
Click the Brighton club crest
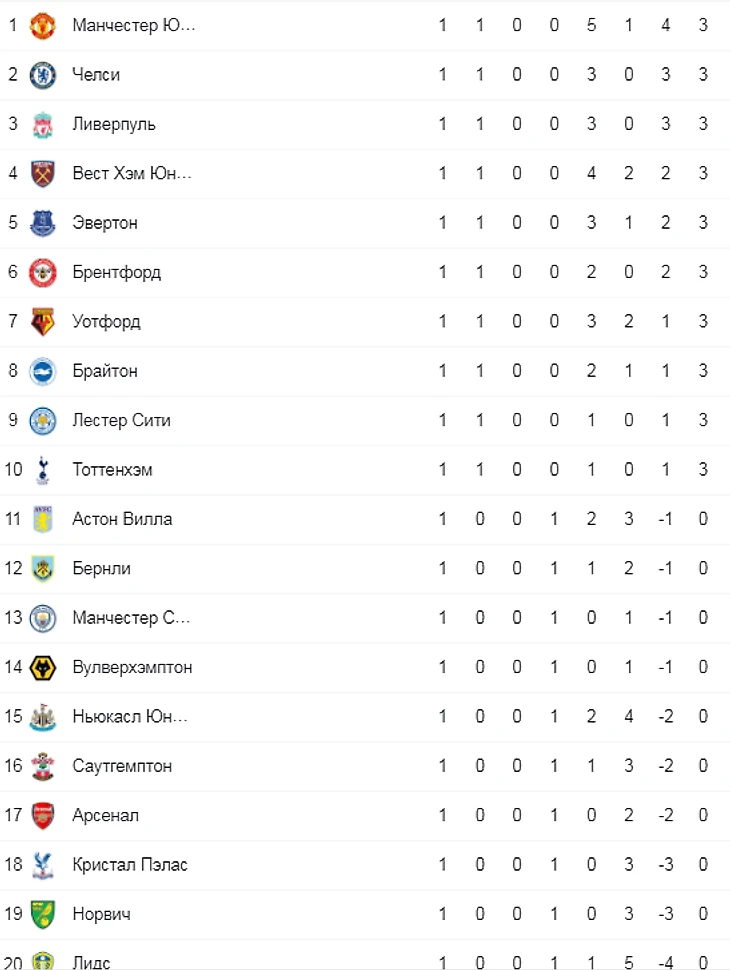point(43,371)
